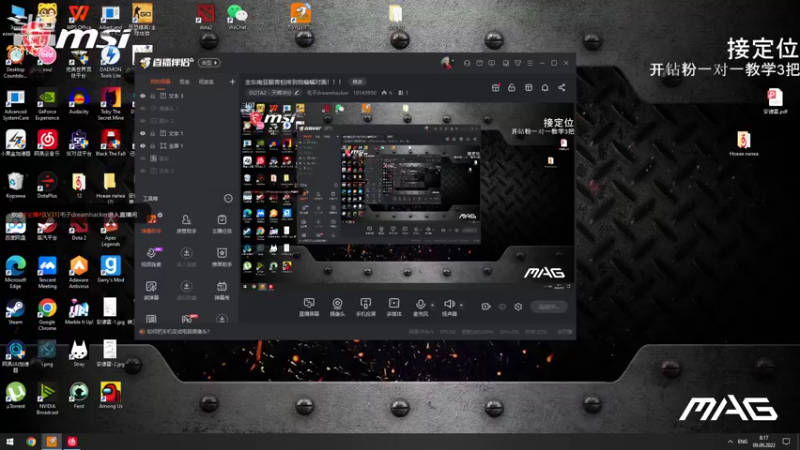Open the 房管助手 moderator helper tool
The image size is (800, 450).
pos(186,223)
